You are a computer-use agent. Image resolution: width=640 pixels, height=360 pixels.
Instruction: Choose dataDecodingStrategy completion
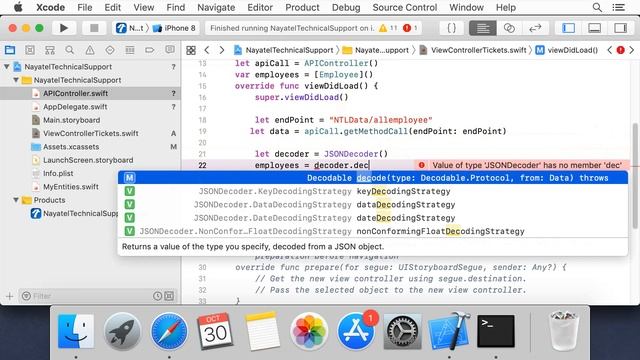pos(373,205)
